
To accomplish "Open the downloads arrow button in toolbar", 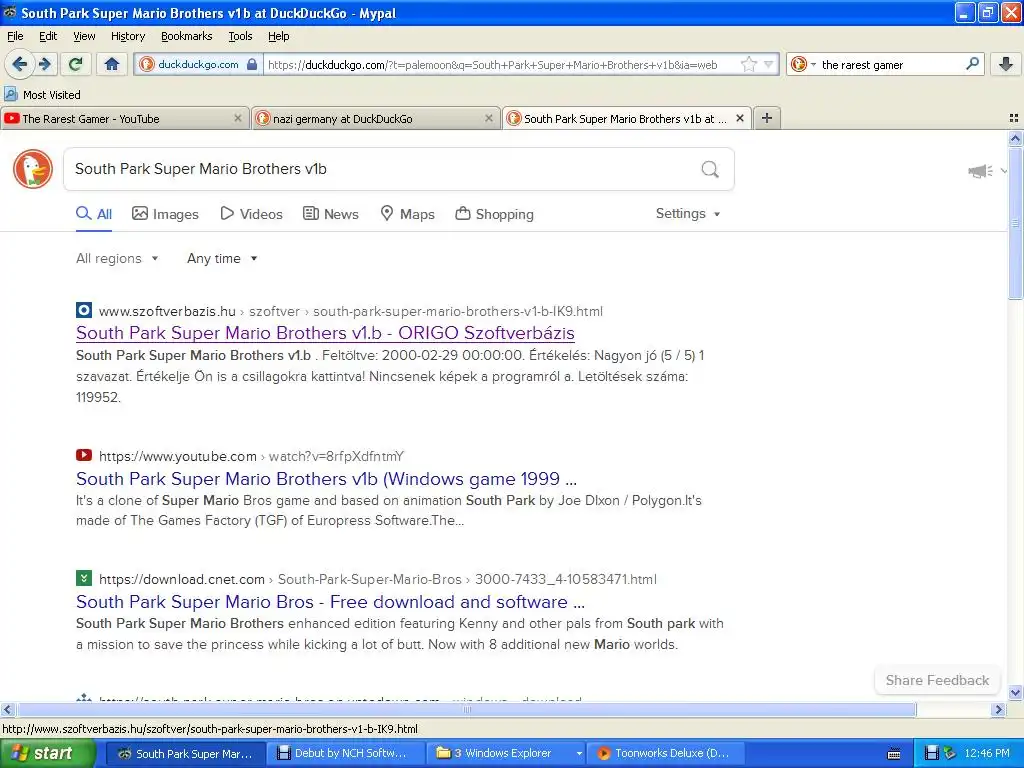I will [x=1006, y=64].
